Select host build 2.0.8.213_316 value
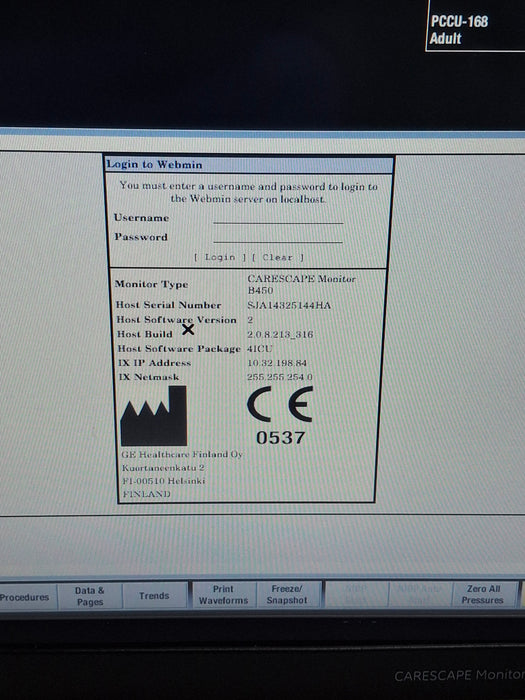The height and width of the screenshot is (700, 525). point(280,334)
